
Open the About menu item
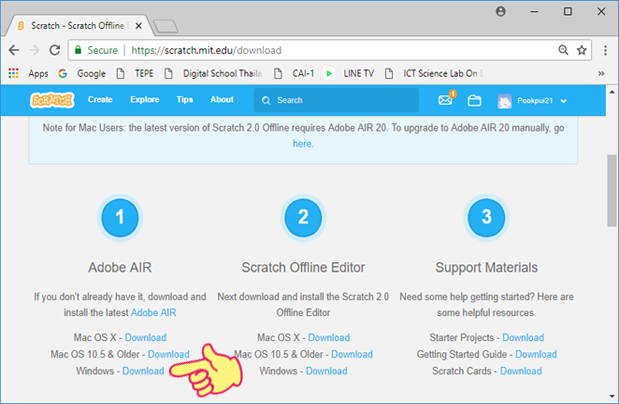tap(222, 100)
